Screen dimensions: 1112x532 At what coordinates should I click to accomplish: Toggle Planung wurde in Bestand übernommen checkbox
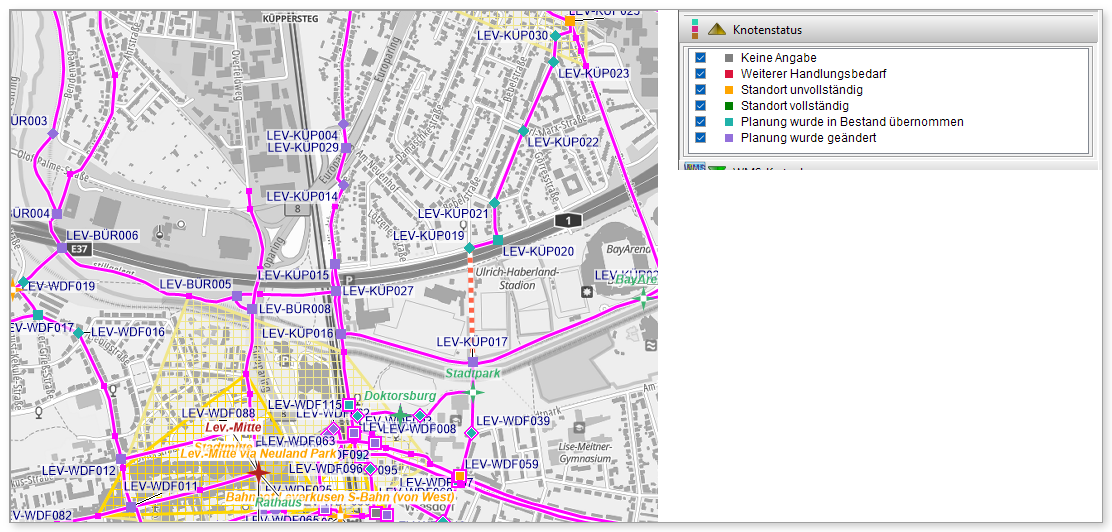tap(701, 122)
